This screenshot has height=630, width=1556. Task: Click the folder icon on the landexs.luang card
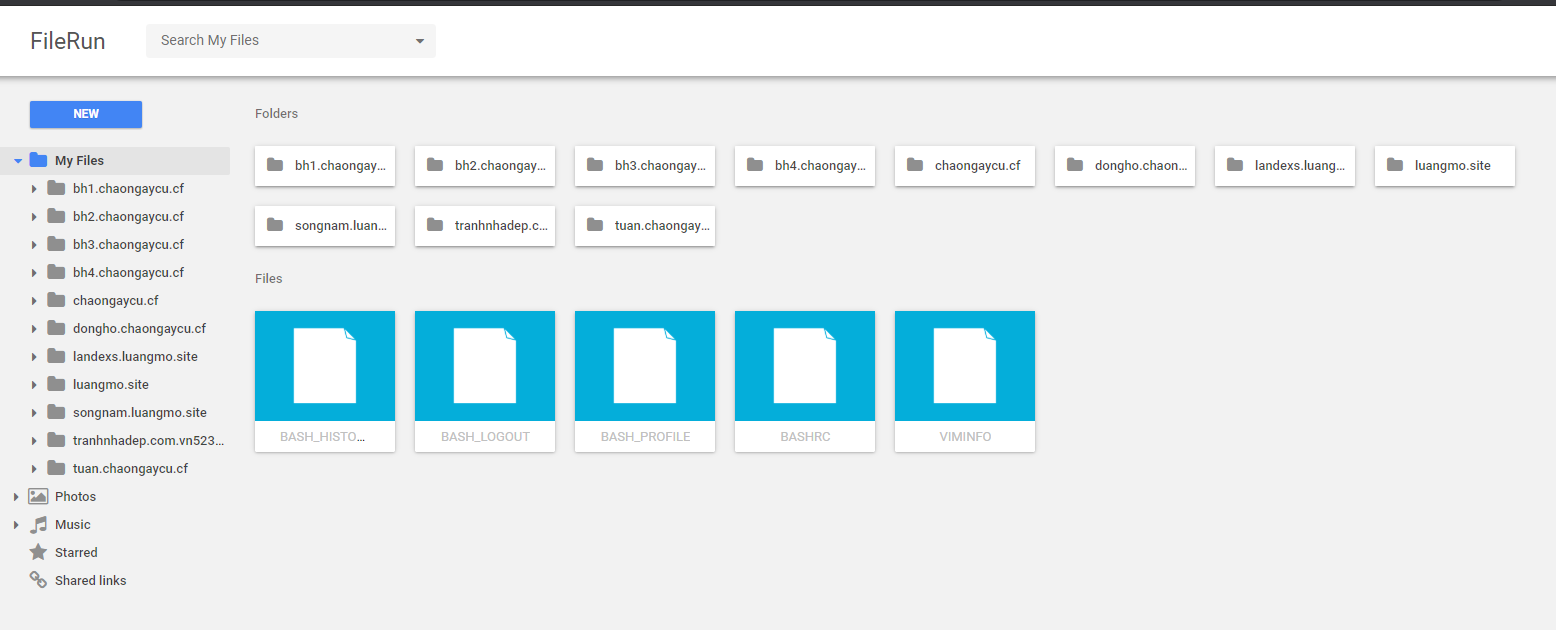[x=1235, y=165]
